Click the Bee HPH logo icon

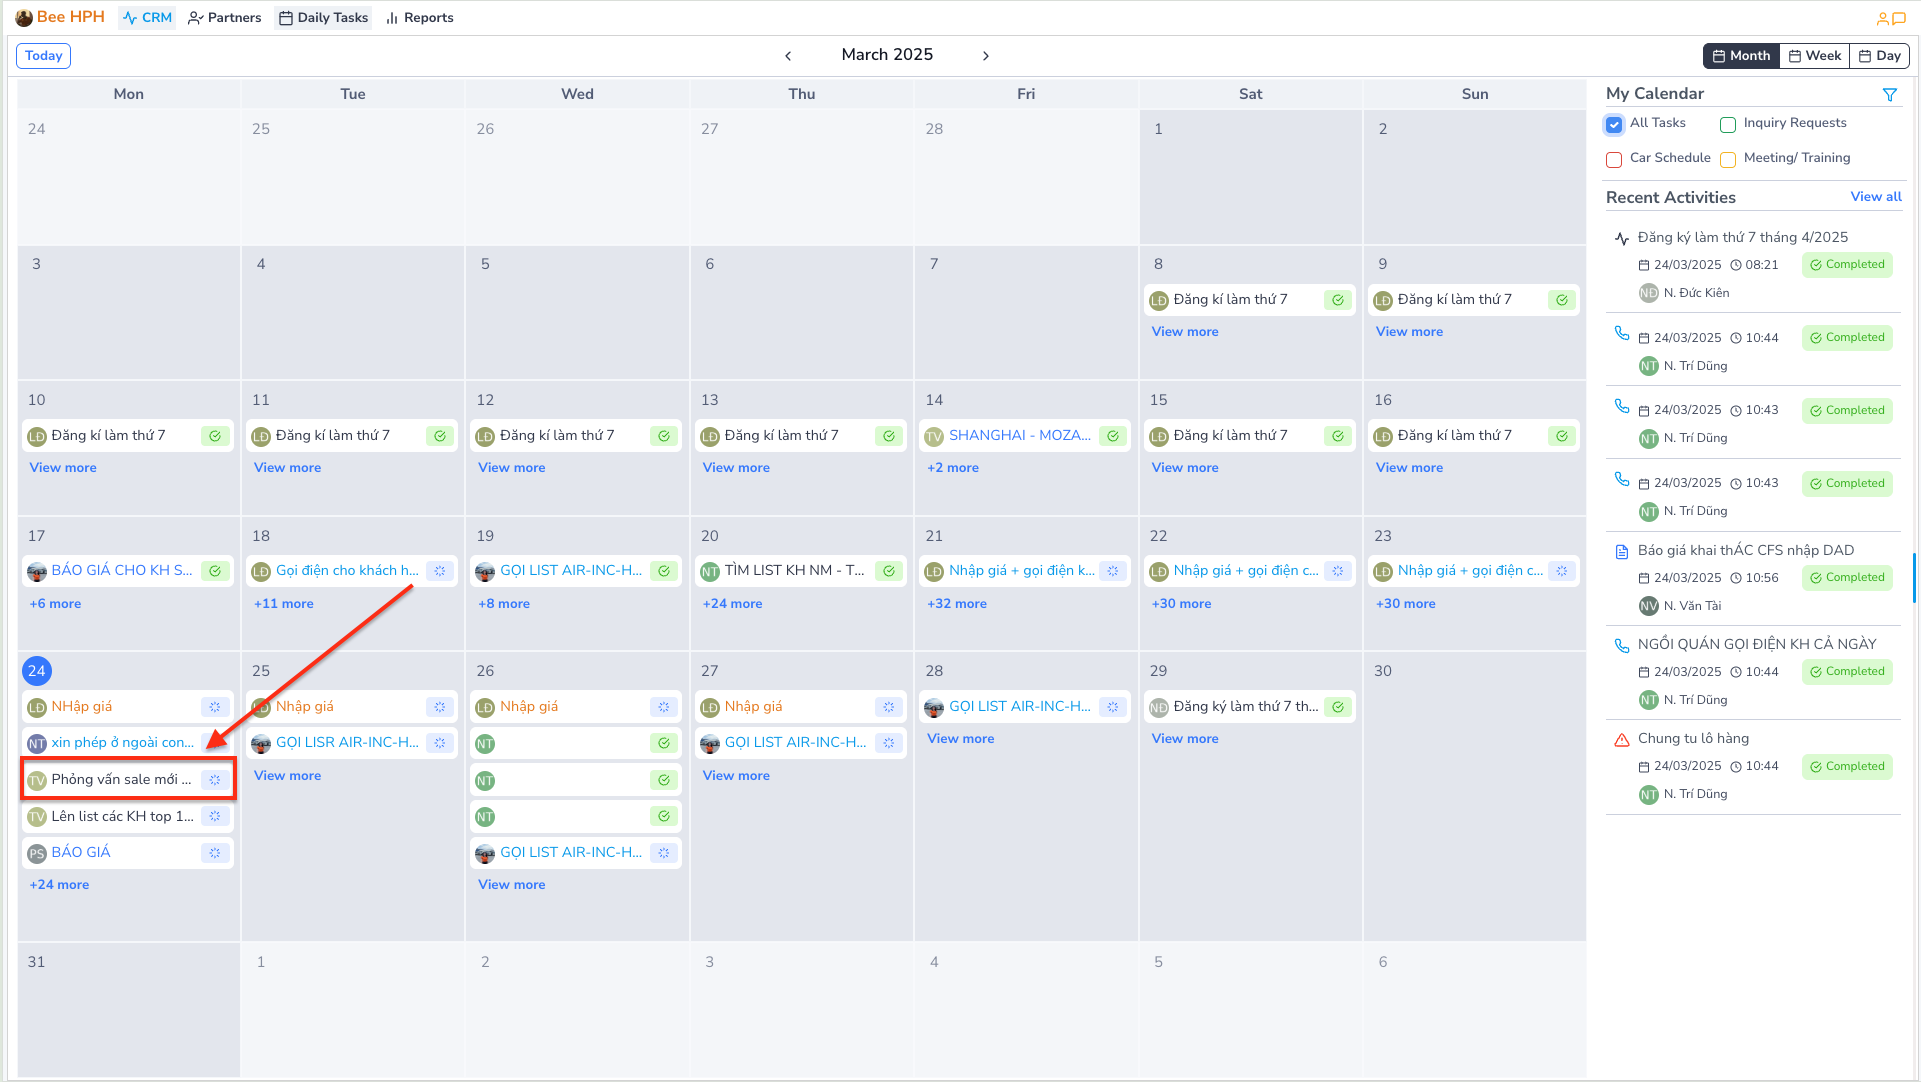pos(24,18)
